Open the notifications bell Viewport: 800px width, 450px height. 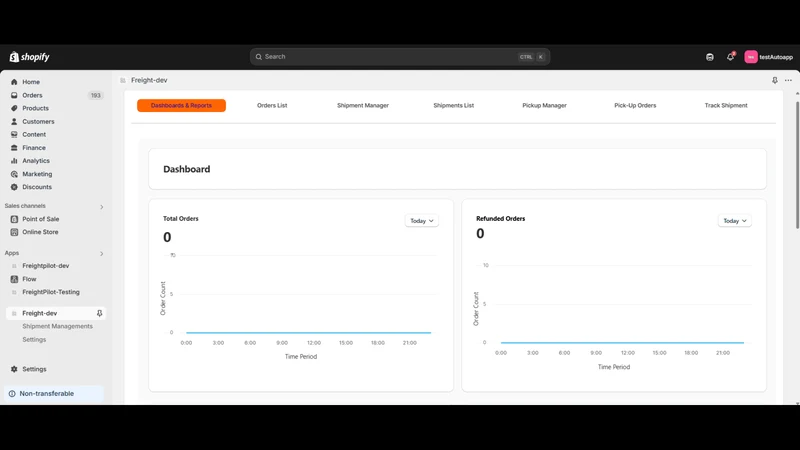click(x=730, y=57)
